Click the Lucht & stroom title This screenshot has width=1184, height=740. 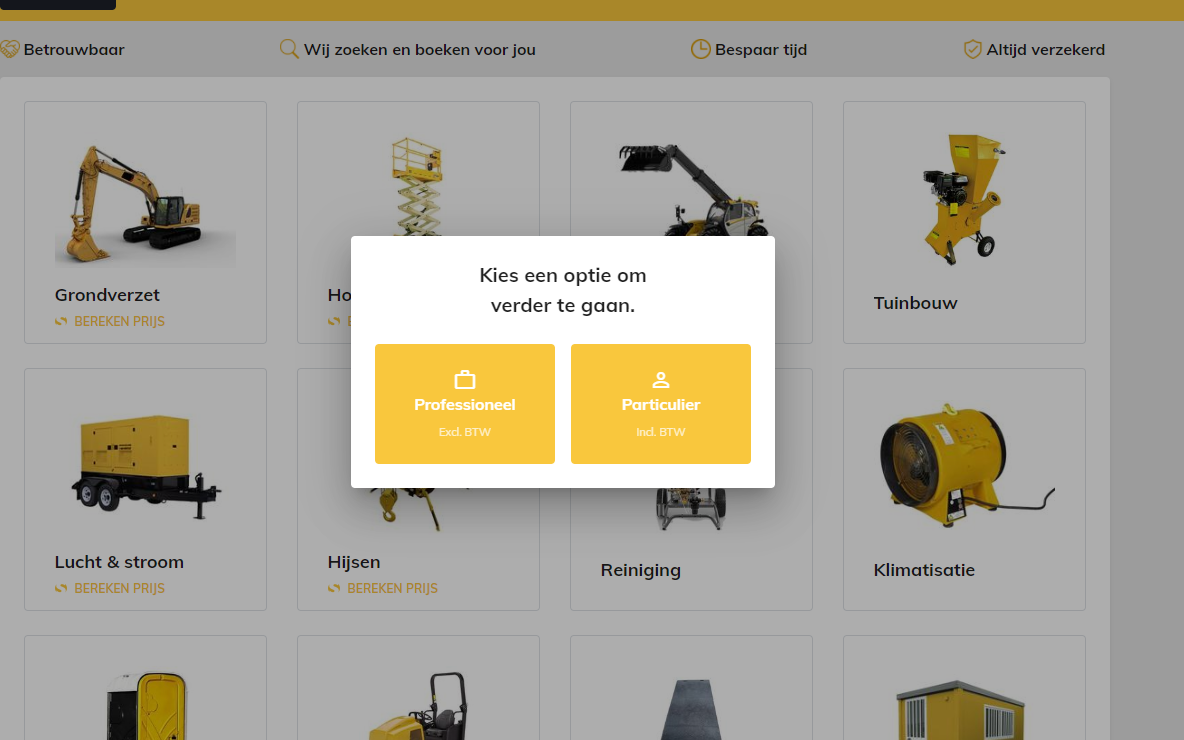pos(119,562)
